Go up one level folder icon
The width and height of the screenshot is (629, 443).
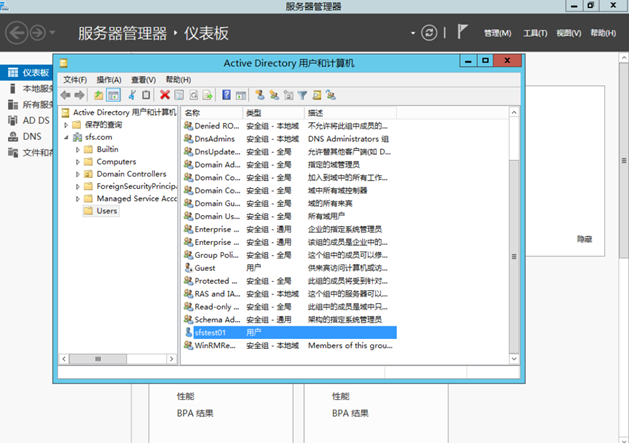pos(98,95)
